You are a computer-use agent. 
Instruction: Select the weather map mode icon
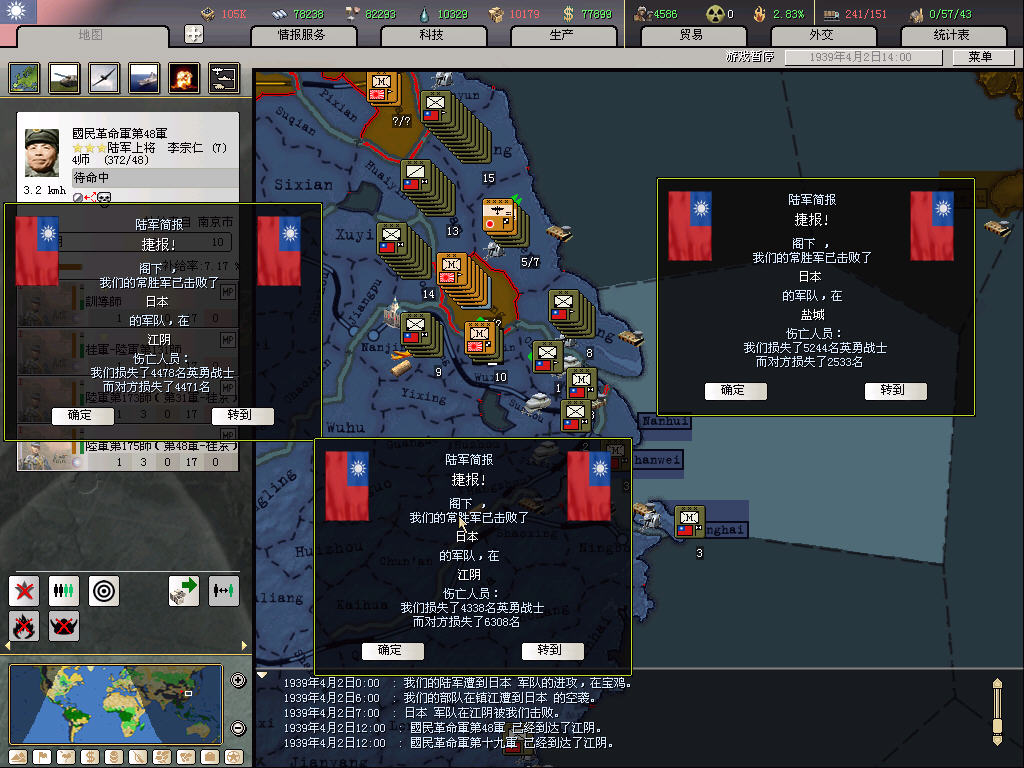pos(66,757)
